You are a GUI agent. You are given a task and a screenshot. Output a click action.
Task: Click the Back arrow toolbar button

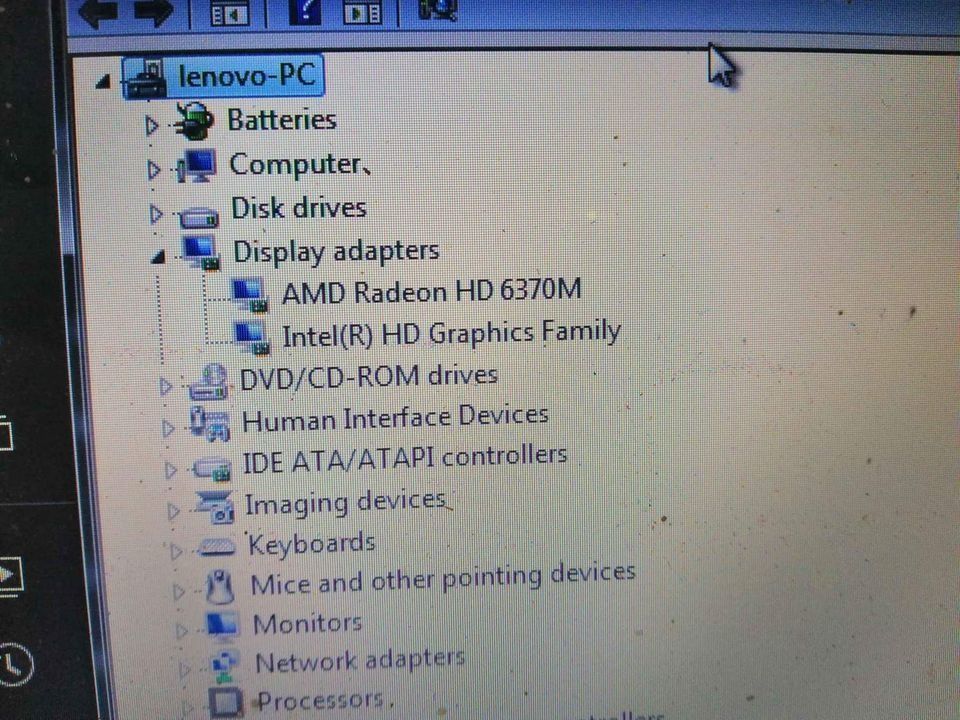(98, 12)
